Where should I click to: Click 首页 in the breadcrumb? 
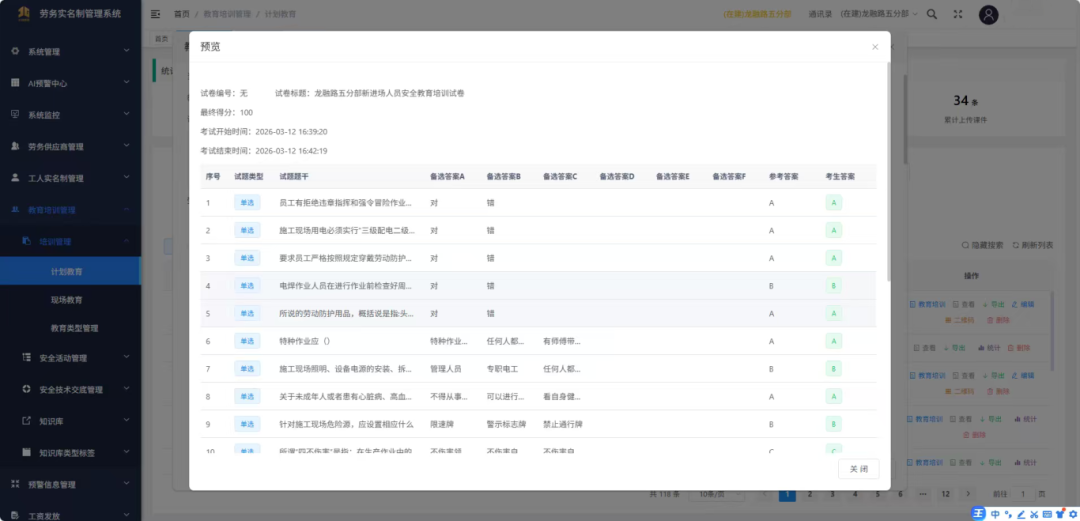181,15
